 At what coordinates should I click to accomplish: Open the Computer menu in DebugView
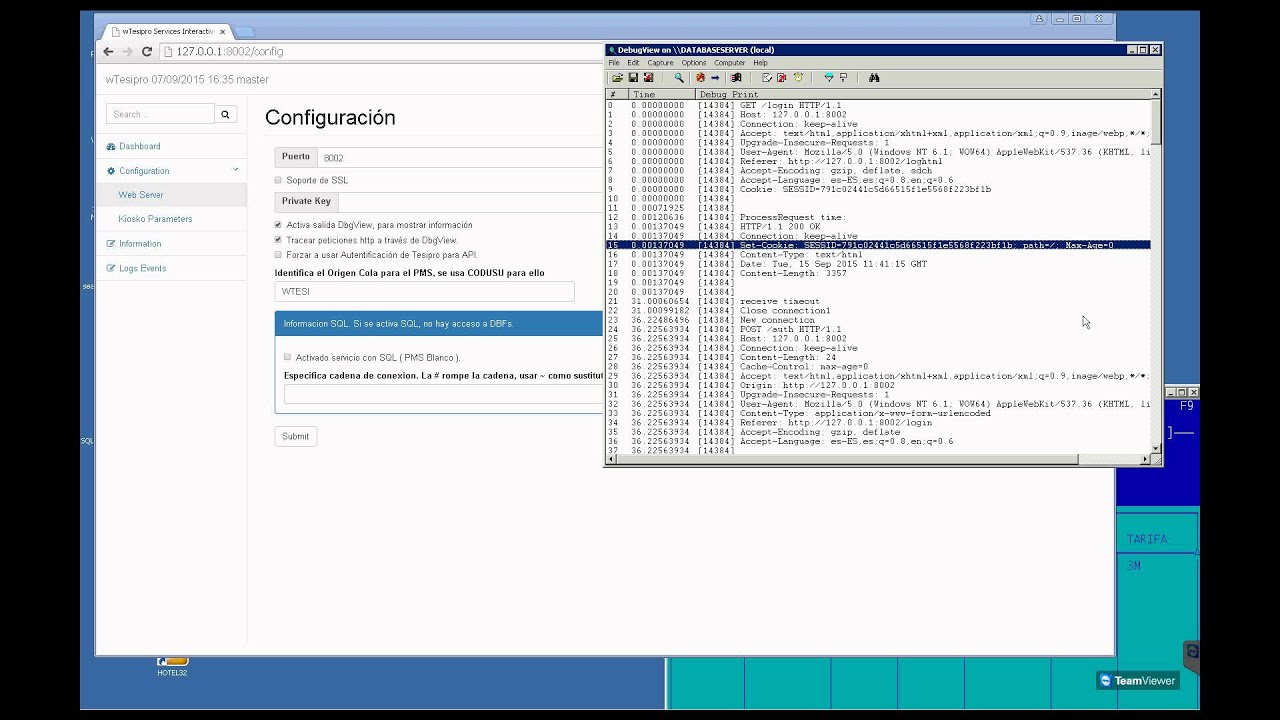pyautogui.click(x=730, y=63)
